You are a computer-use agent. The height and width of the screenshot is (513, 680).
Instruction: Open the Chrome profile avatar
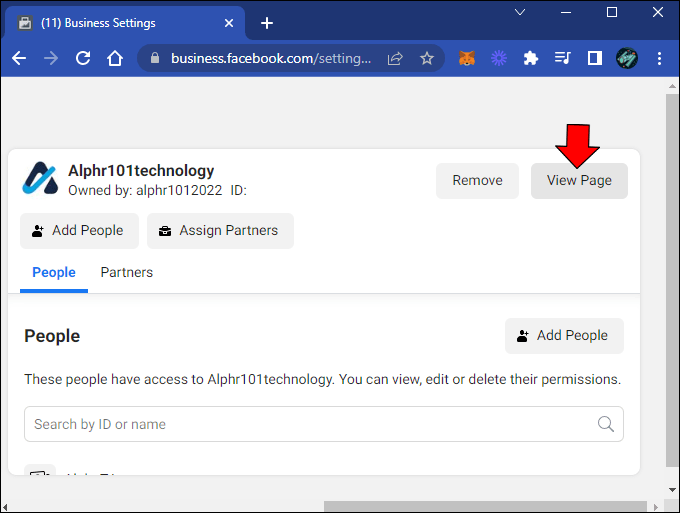click(x=627, y=58)
